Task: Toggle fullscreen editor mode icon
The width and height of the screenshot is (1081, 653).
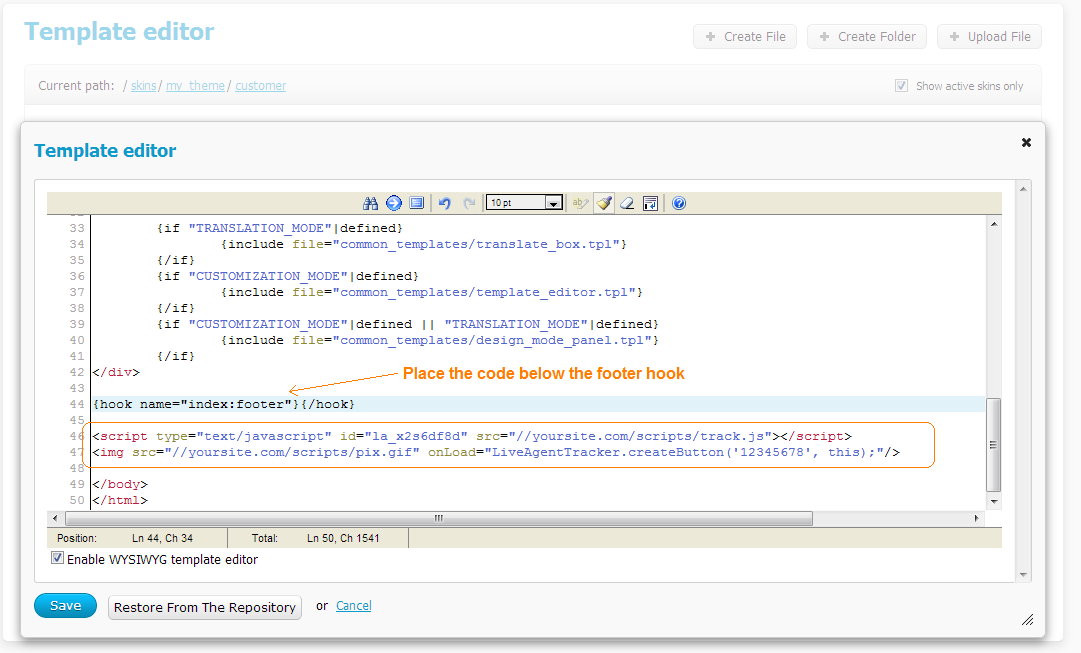Action: point(417,203)
